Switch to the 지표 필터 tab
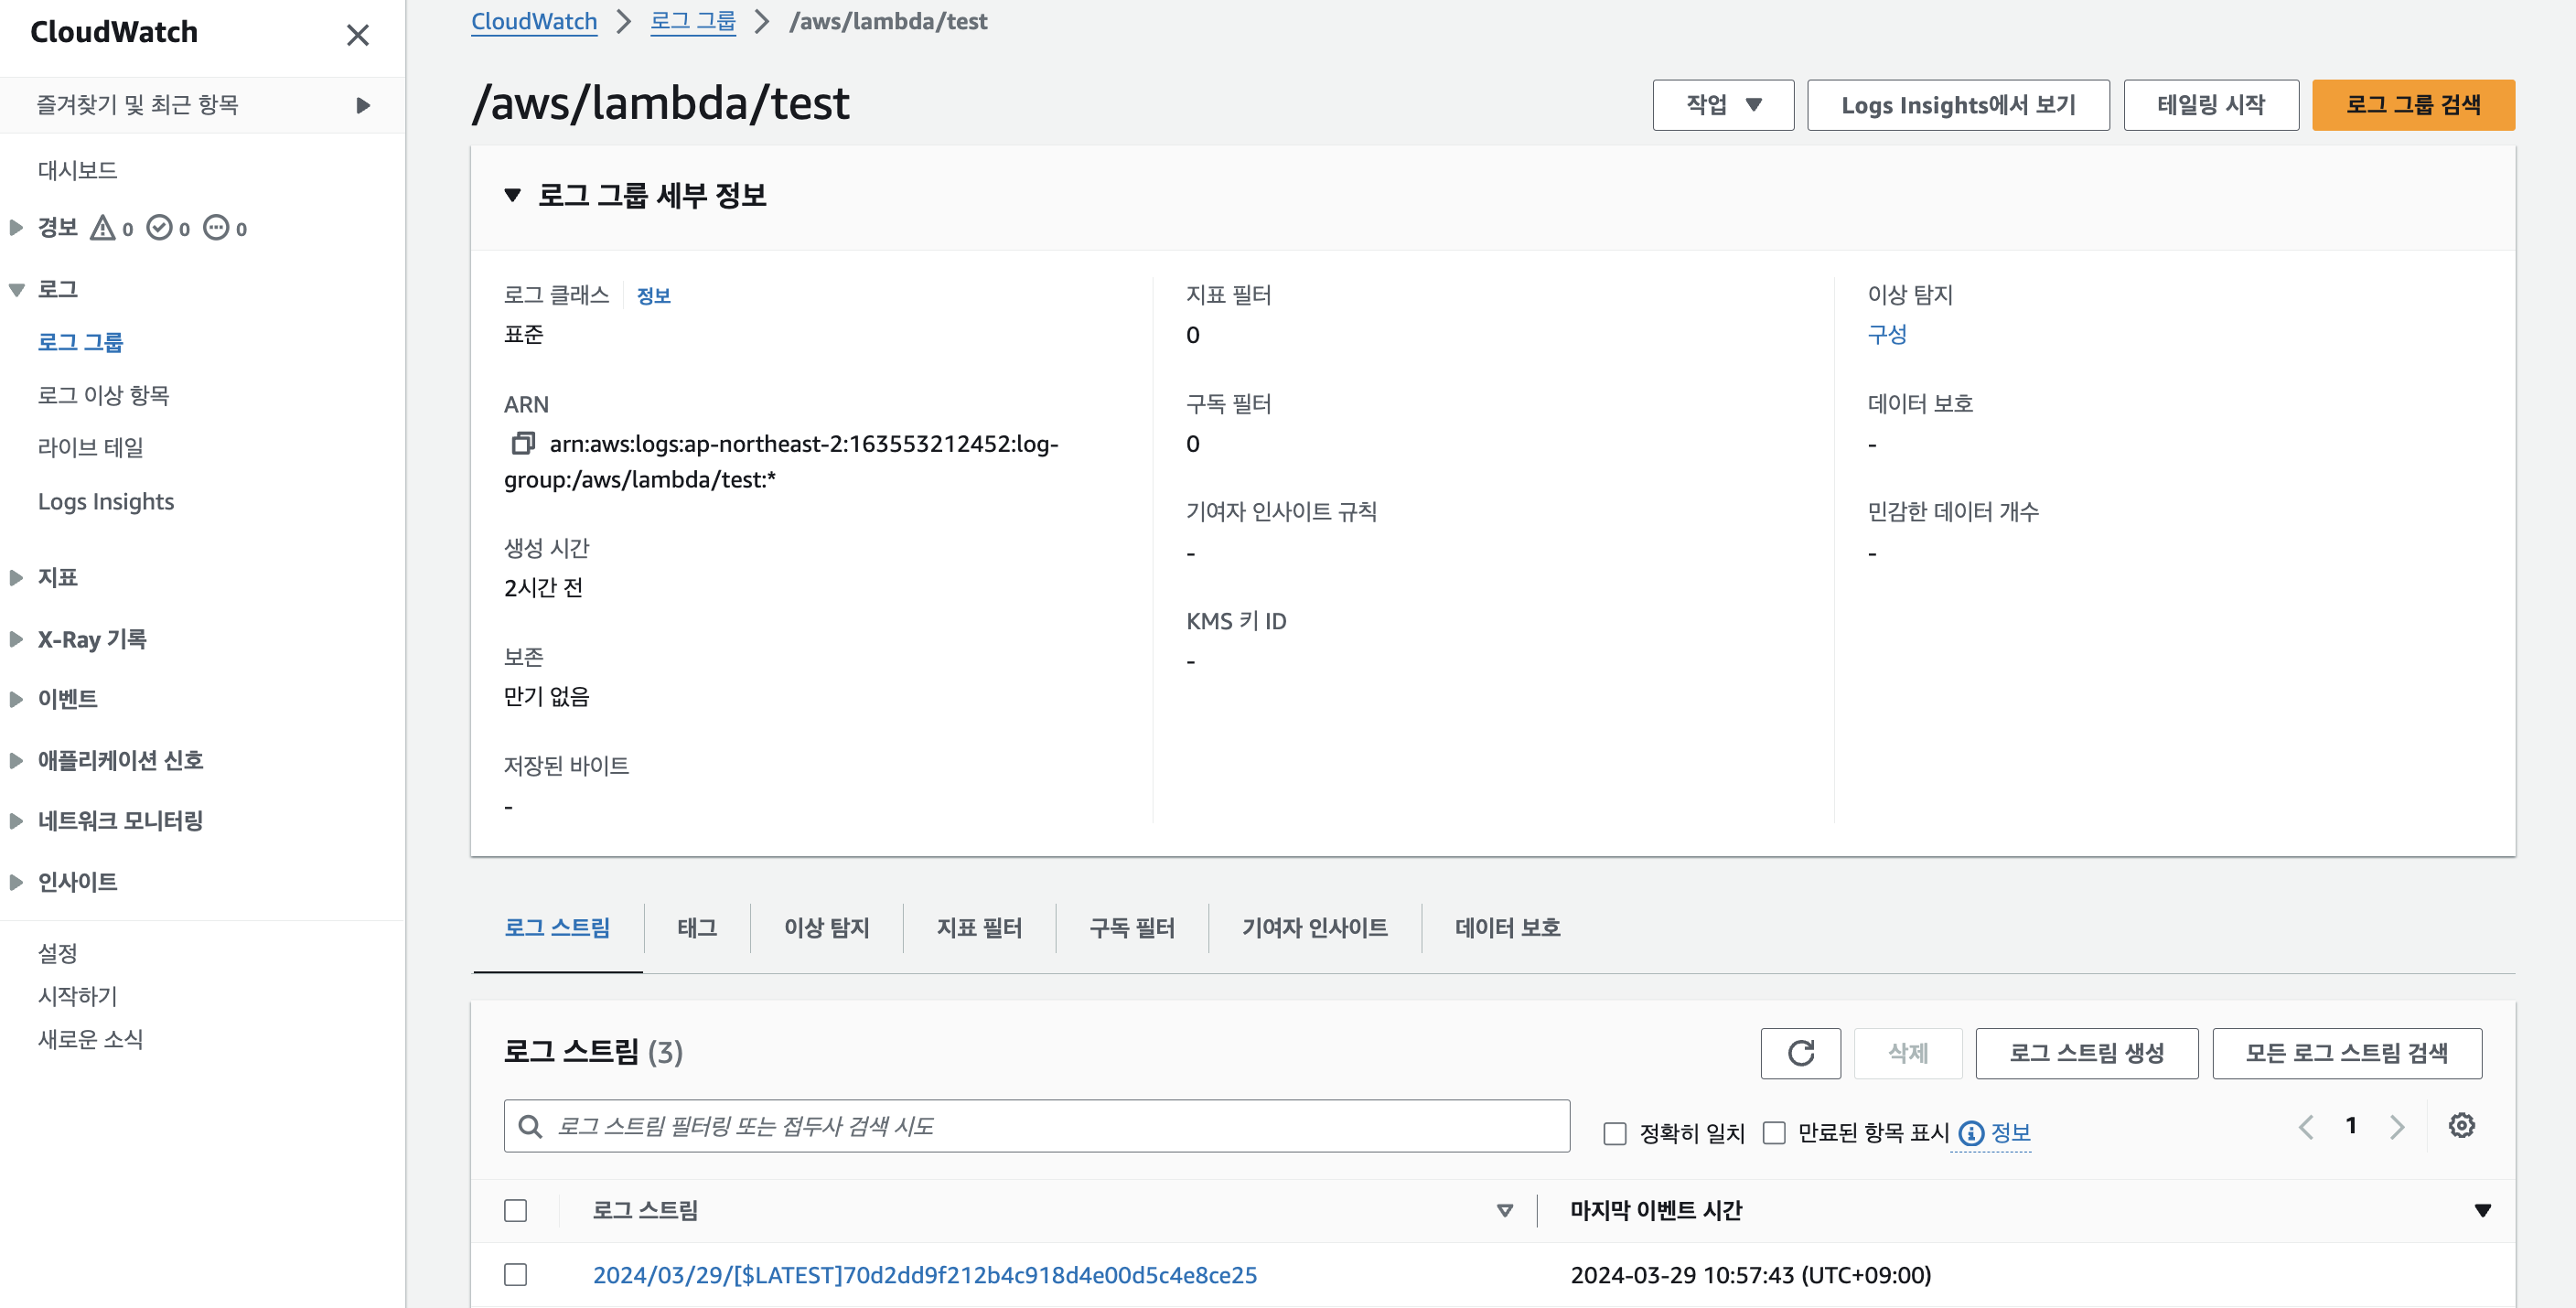The height and width of the screenshot is (1308, 2576). 978,928
